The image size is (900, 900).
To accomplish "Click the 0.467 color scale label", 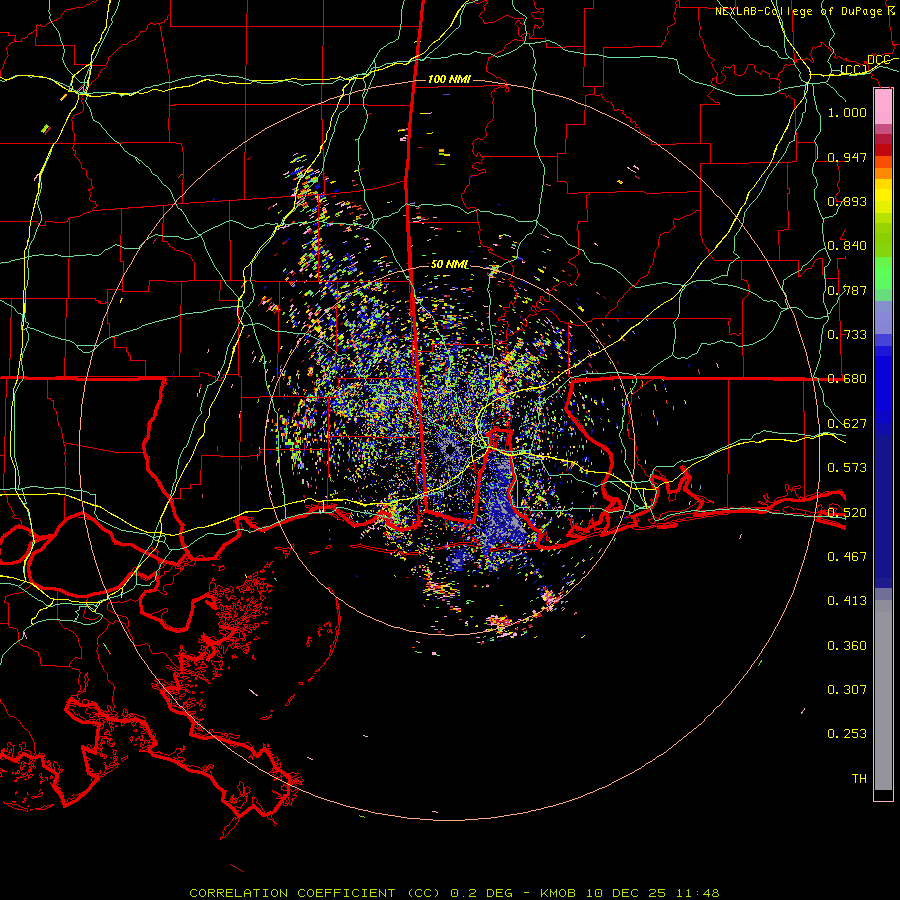I will [847, 557].
